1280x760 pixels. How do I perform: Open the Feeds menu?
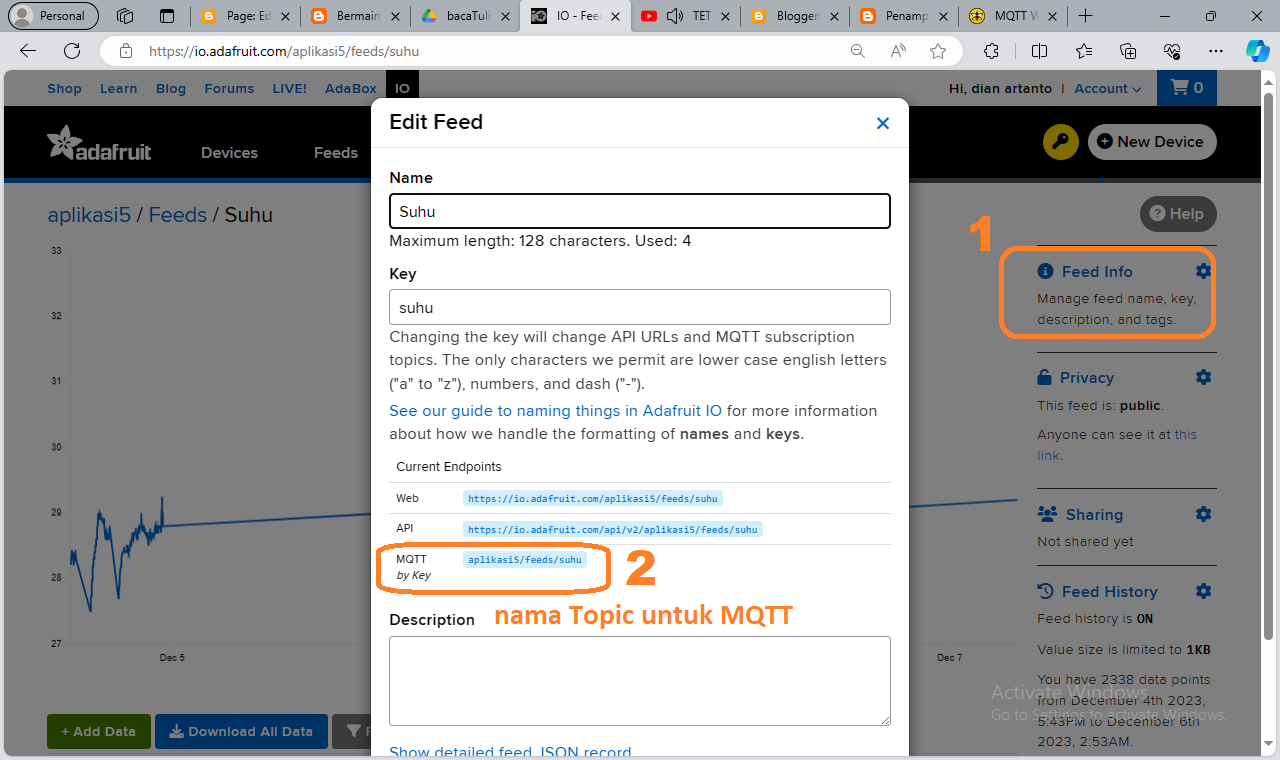point(335,152)
